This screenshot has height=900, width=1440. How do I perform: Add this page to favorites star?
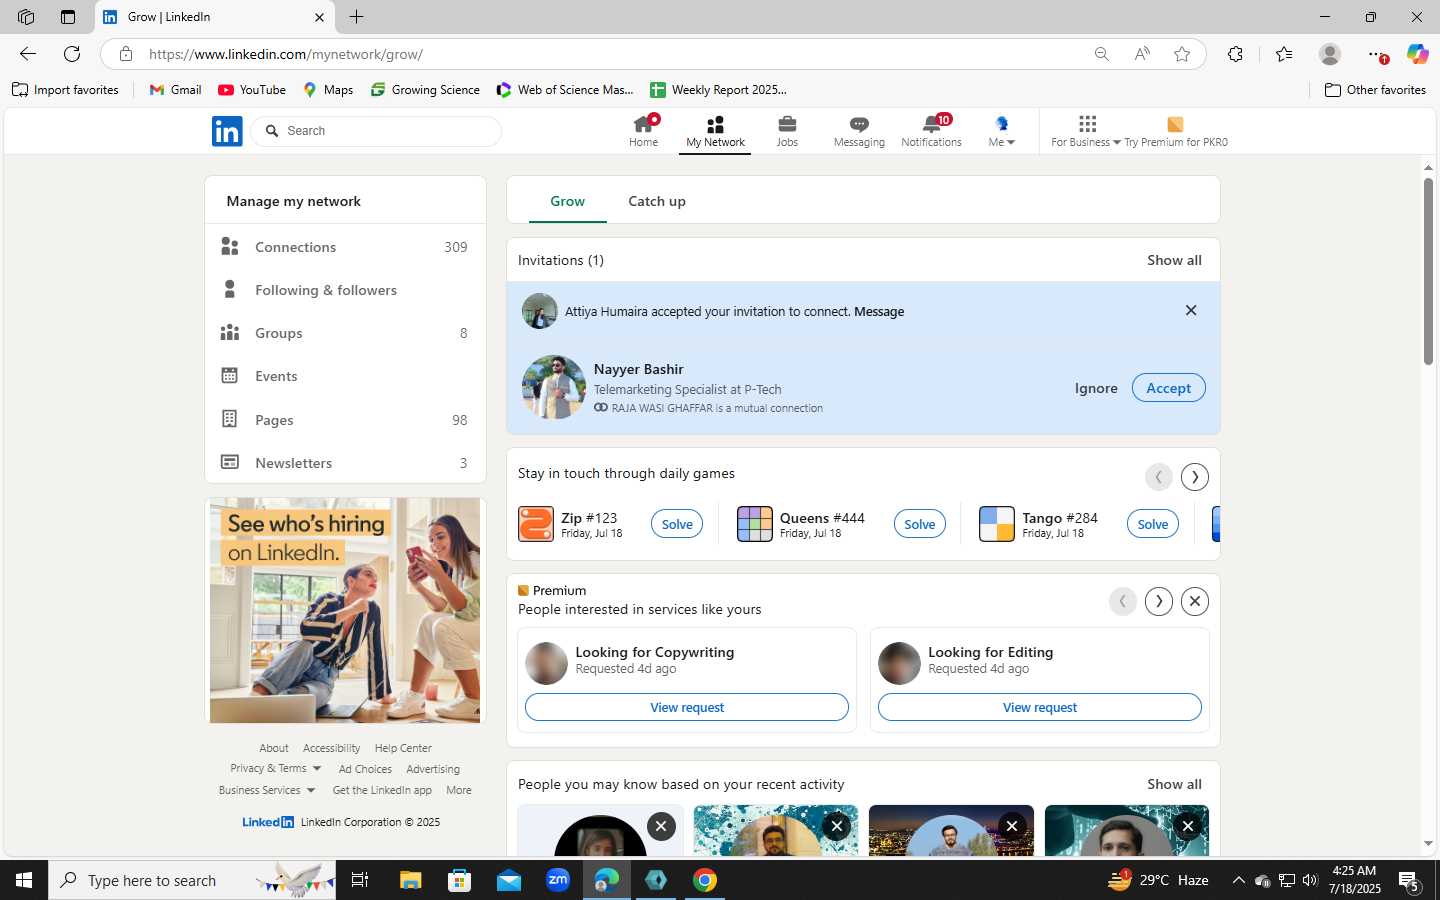click(x=1182, y=54)
